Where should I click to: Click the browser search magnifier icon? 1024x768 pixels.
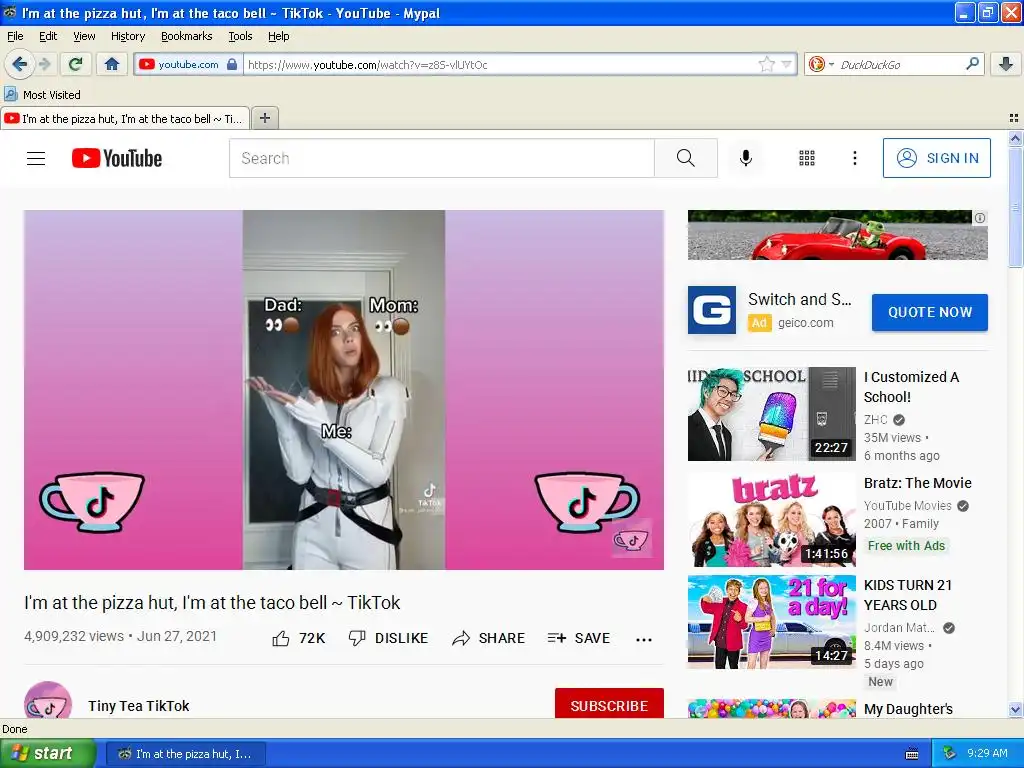coord(972,64)
